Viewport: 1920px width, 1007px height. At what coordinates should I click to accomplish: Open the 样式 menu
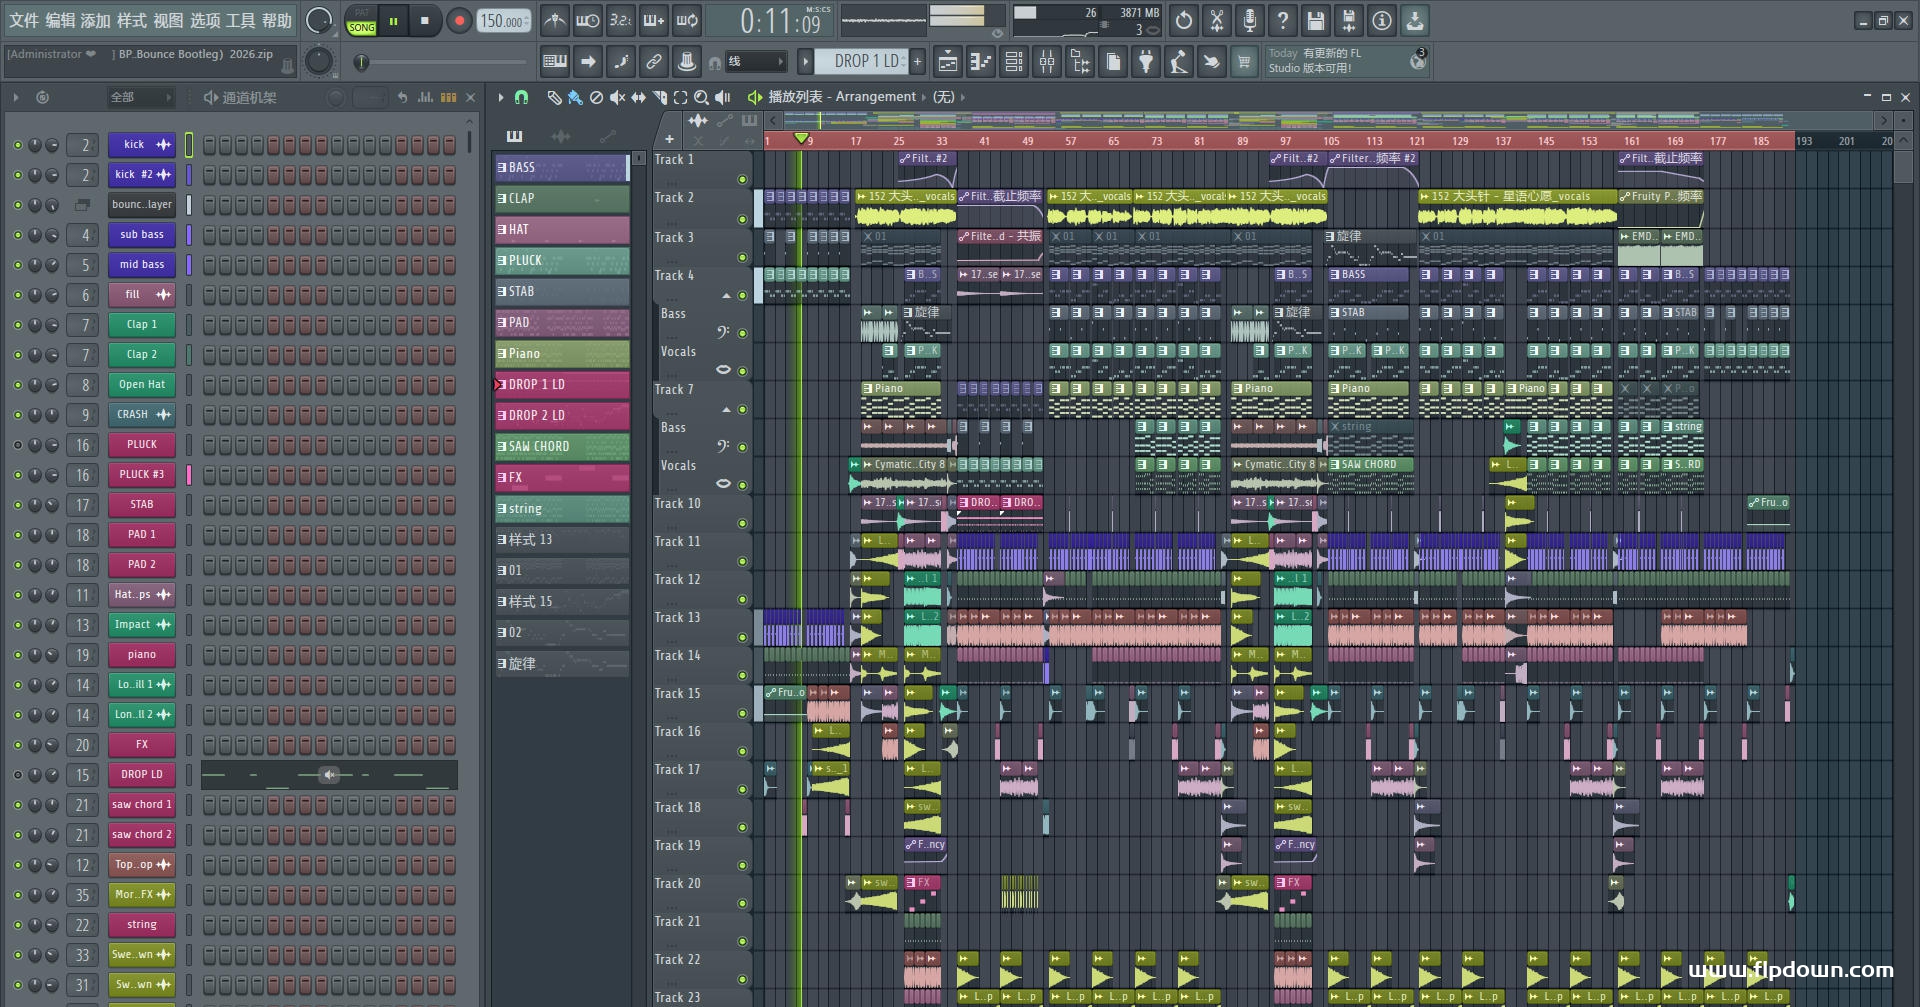pos(132,20)
